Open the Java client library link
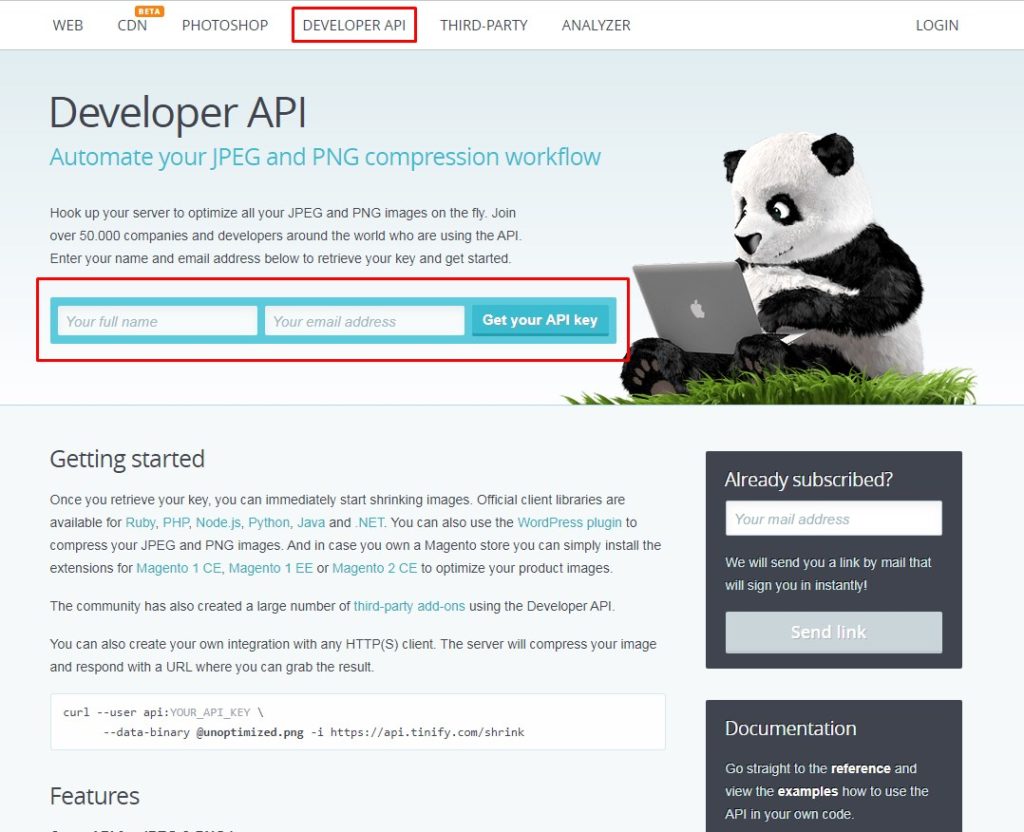The height and width of the screenshot is (832, 1024). point(311,522)
